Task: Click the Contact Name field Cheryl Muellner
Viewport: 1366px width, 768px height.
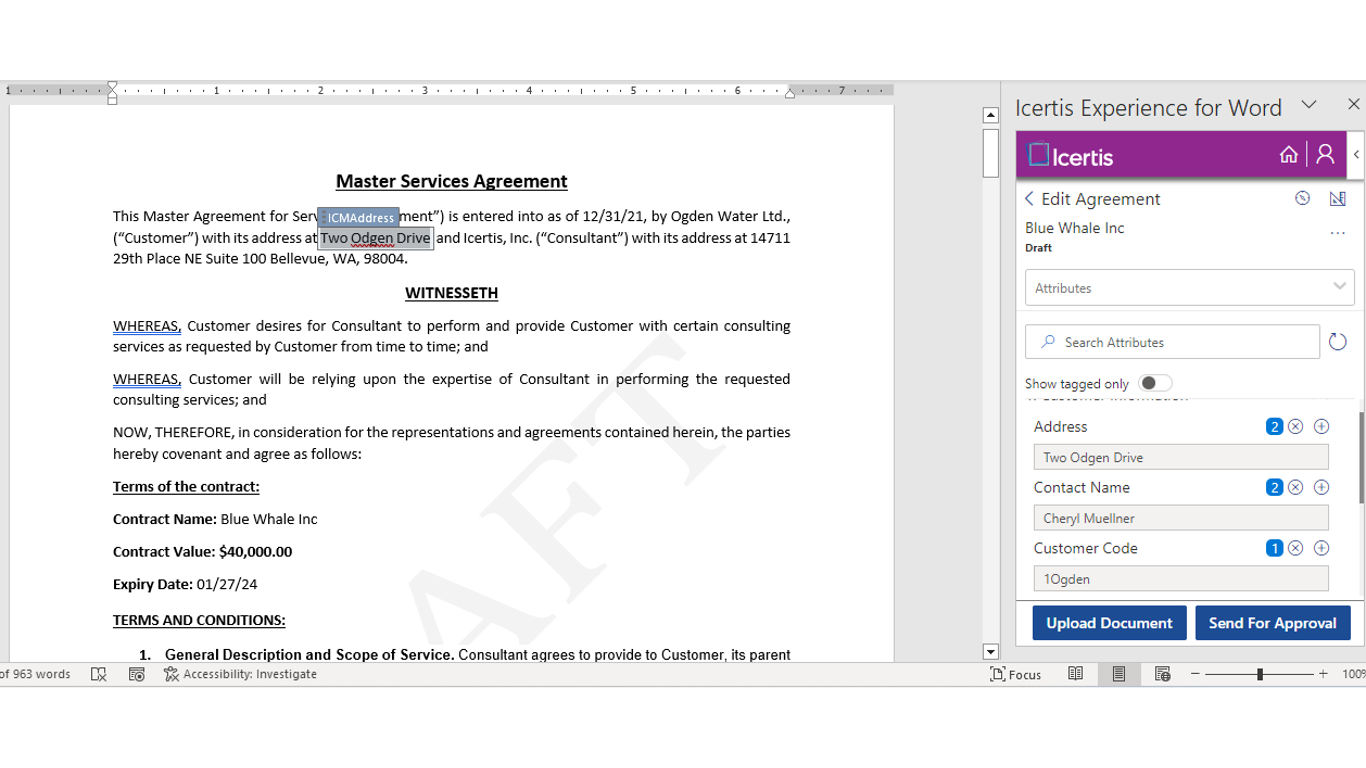Action: [1181, 518]
